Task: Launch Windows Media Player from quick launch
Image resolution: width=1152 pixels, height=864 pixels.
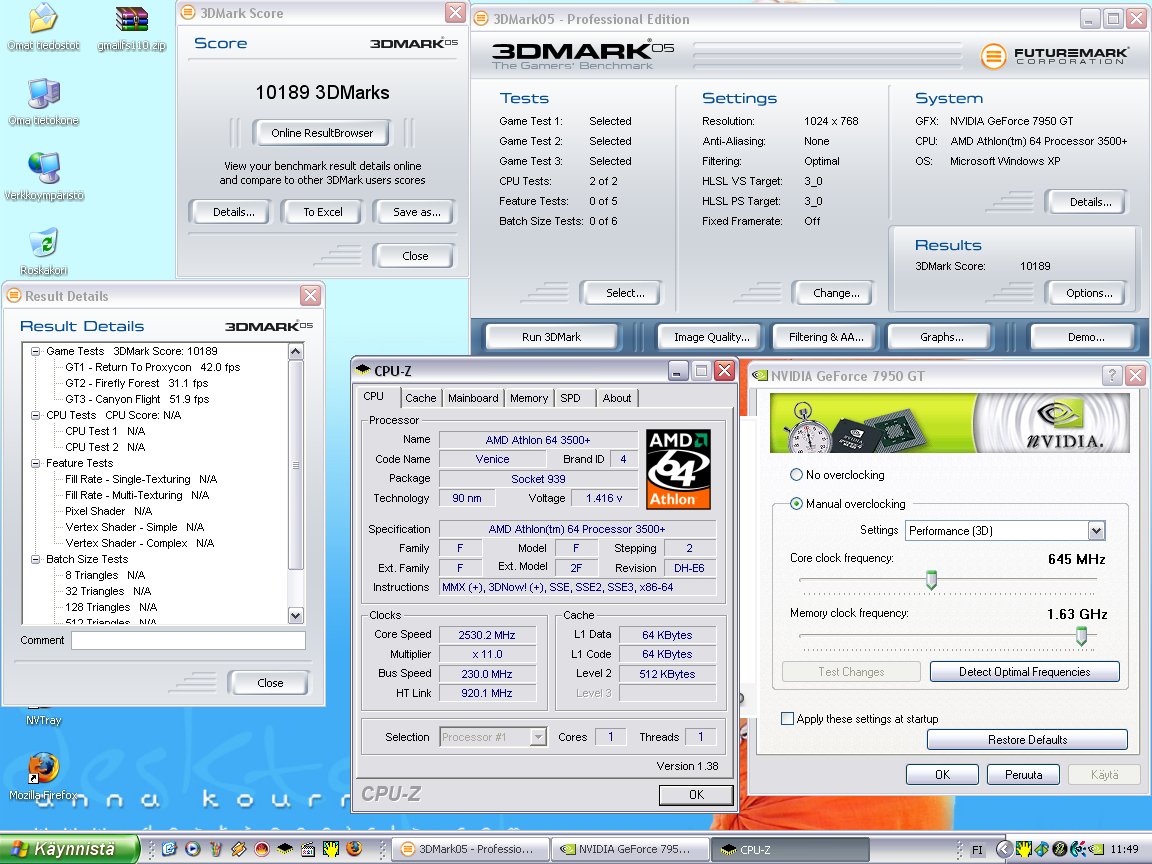Action: click(x=192, y=849)
